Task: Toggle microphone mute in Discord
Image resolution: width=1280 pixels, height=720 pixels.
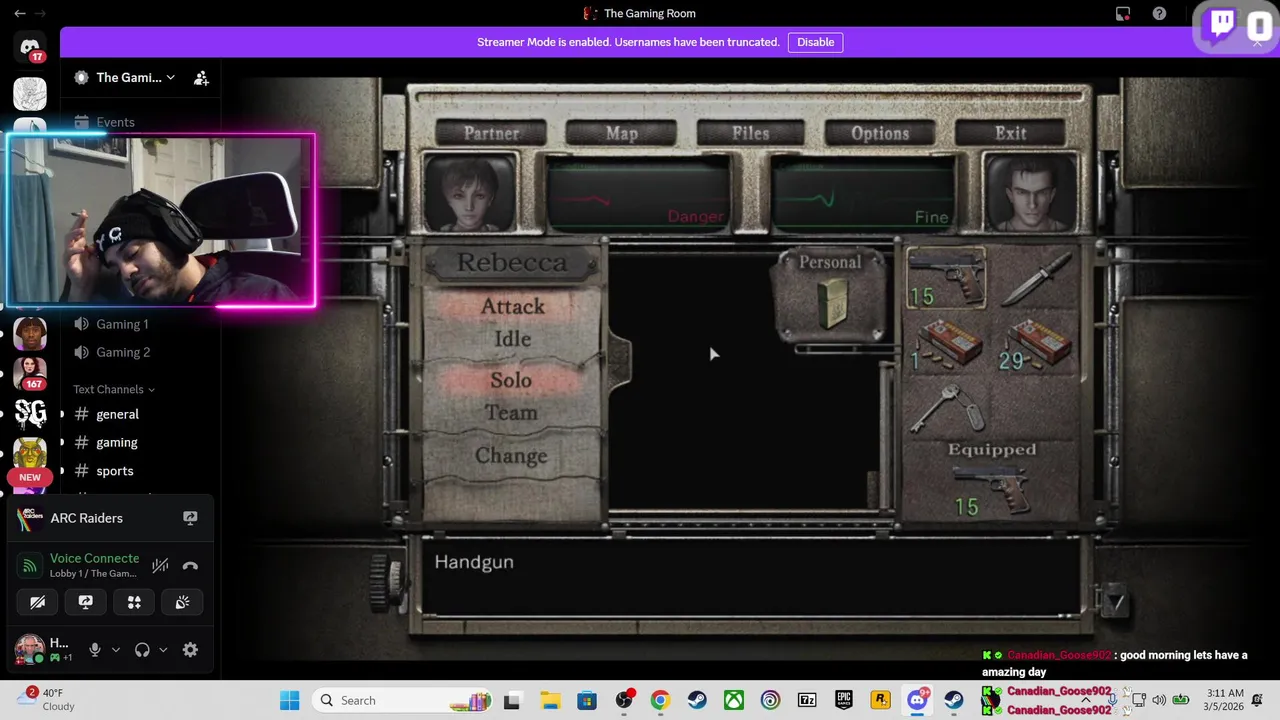Action: click(x=95, y=650)
